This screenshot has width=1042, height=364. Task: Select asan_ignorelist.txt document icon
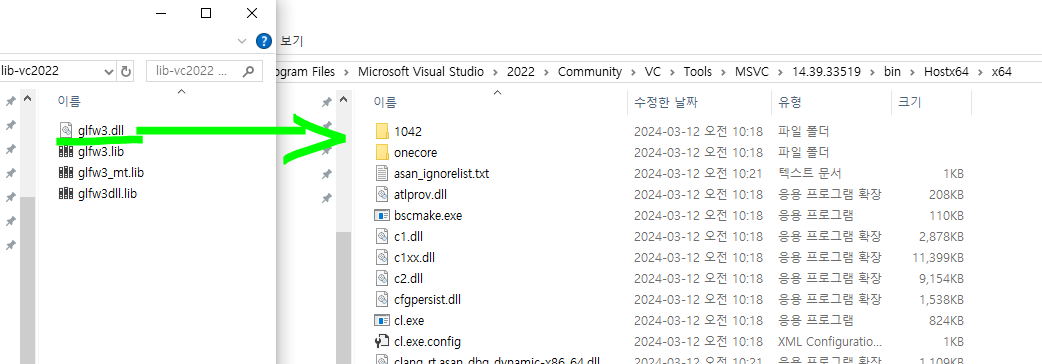click(382, 173)
